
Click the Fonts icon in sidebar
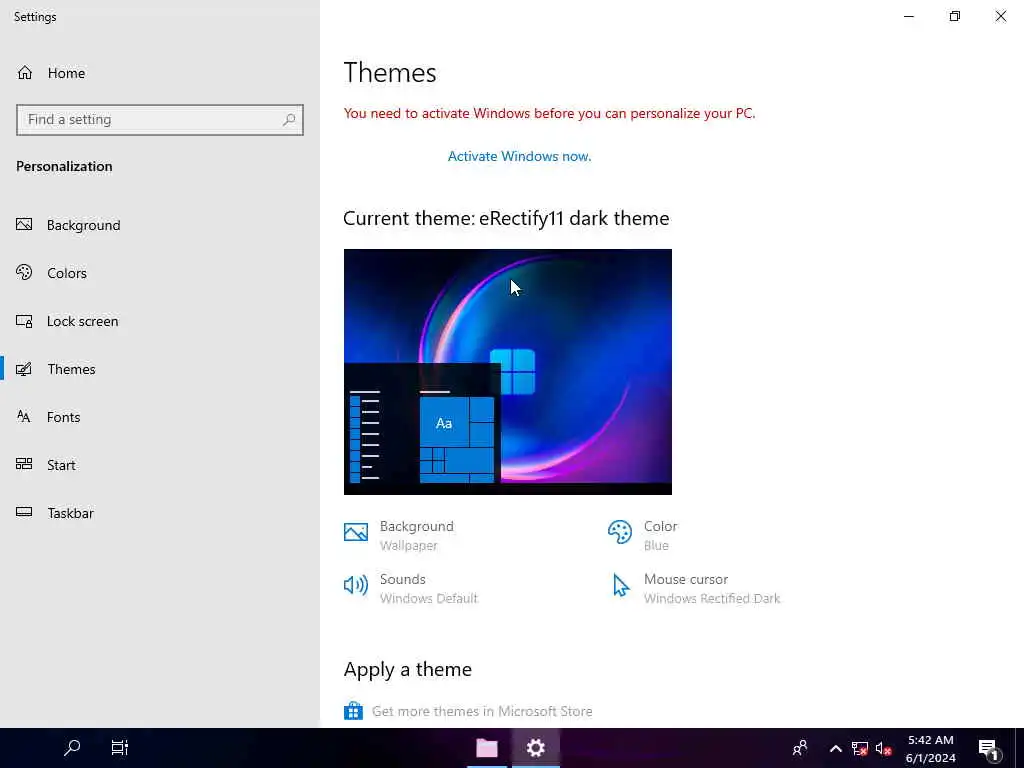pos(24,417)
